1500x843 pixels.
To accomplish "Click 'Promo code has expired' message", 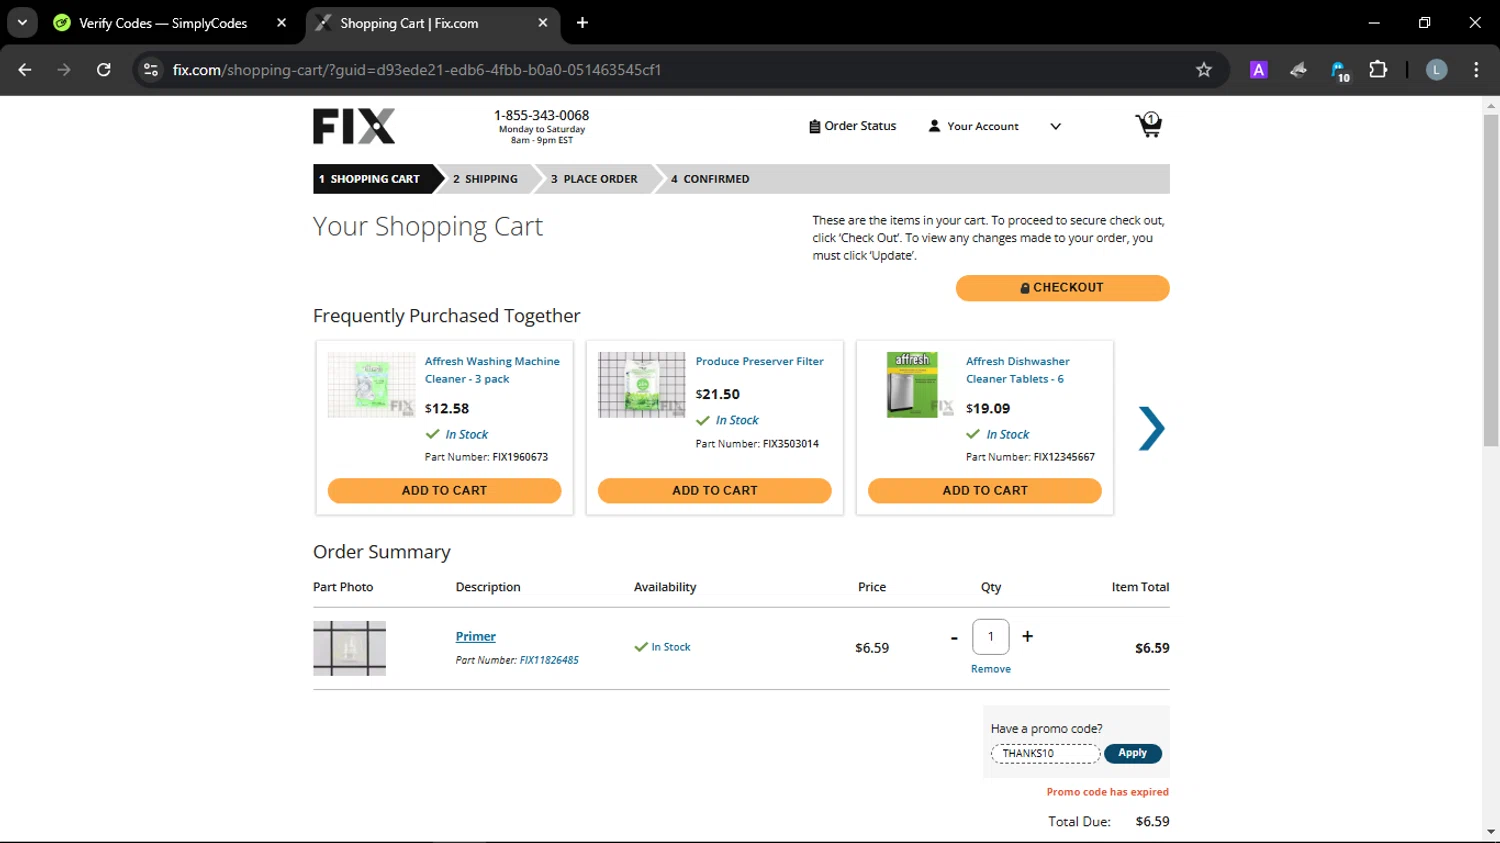I will (1107, 792).
